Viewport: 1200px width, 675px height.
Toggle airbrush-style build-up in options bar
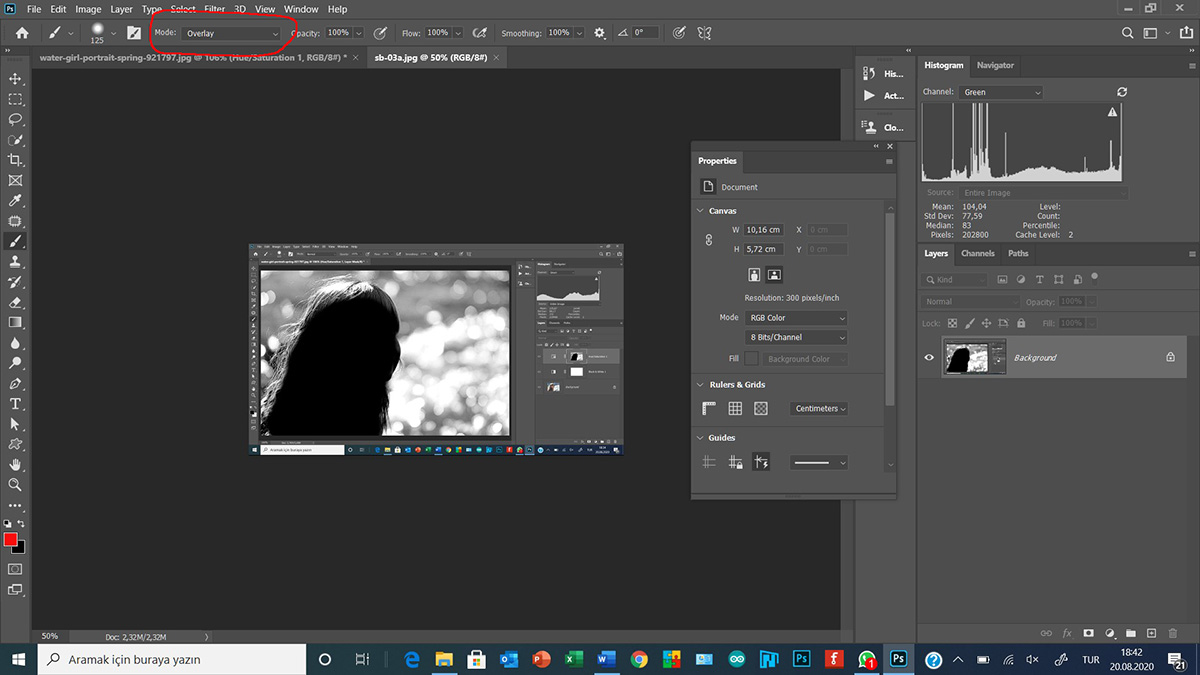[x=480, y=33]
